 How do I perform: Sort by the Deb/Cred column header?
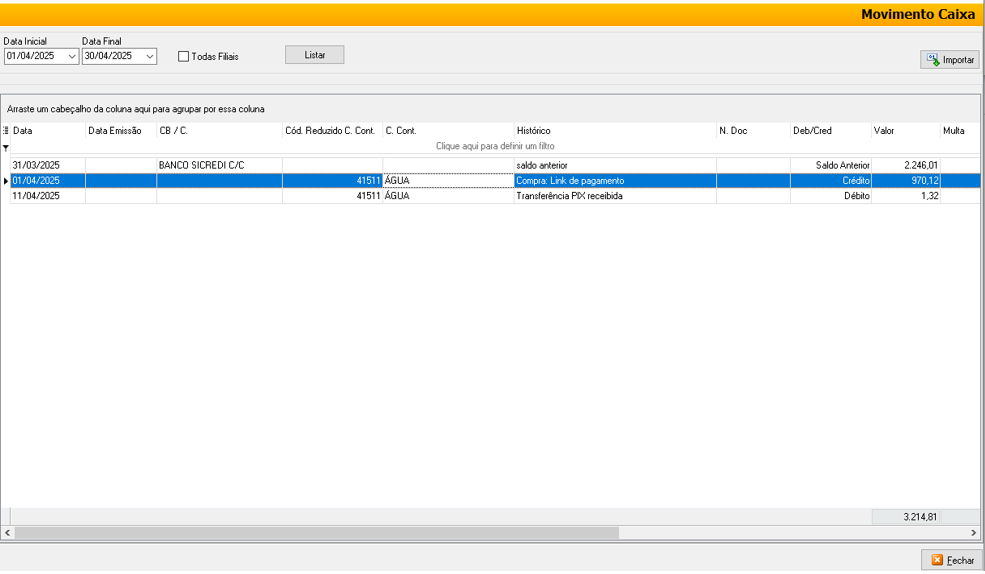[x=830, y=131]
